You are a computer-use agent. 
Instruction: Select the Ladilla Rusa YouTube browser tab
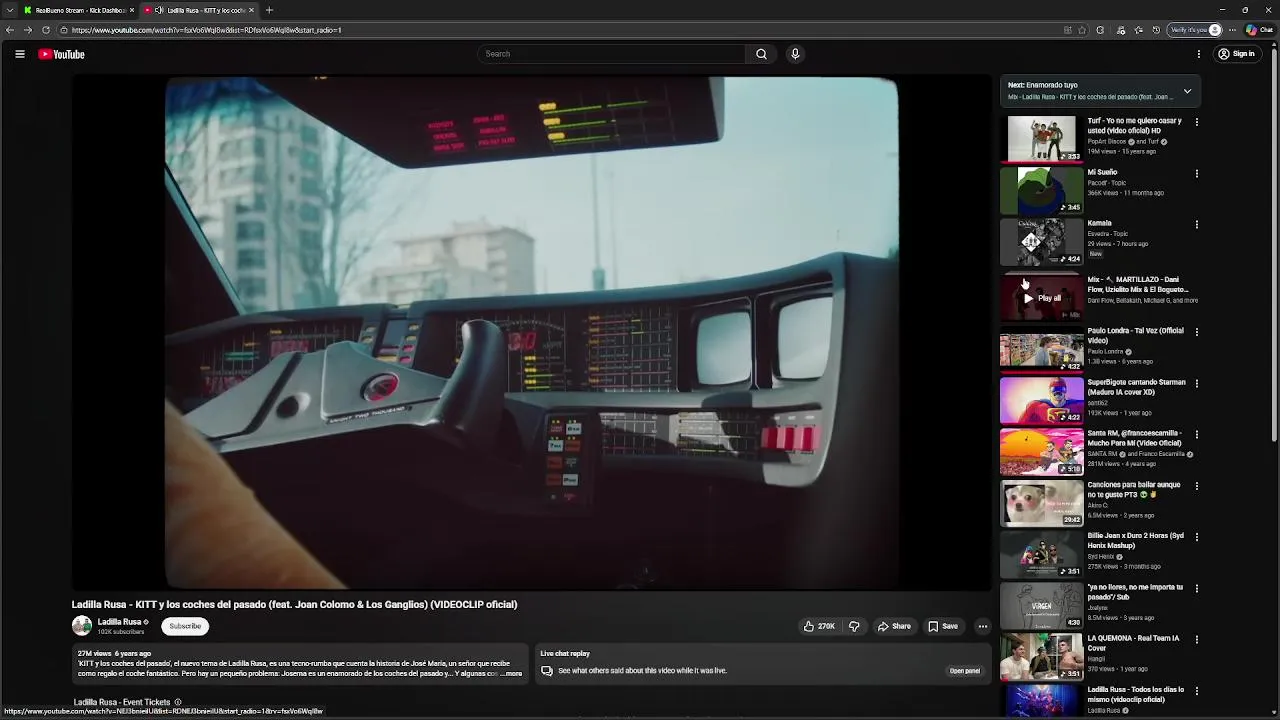(x=202, y=10)
